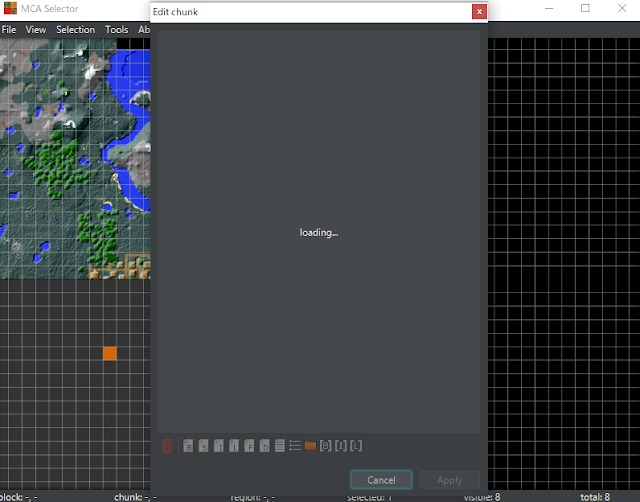Image resolution: width=640 pixels, height=502 pixels.
Task: Add a Byte tag (B icon)
Action: click(x=188, y=446)
